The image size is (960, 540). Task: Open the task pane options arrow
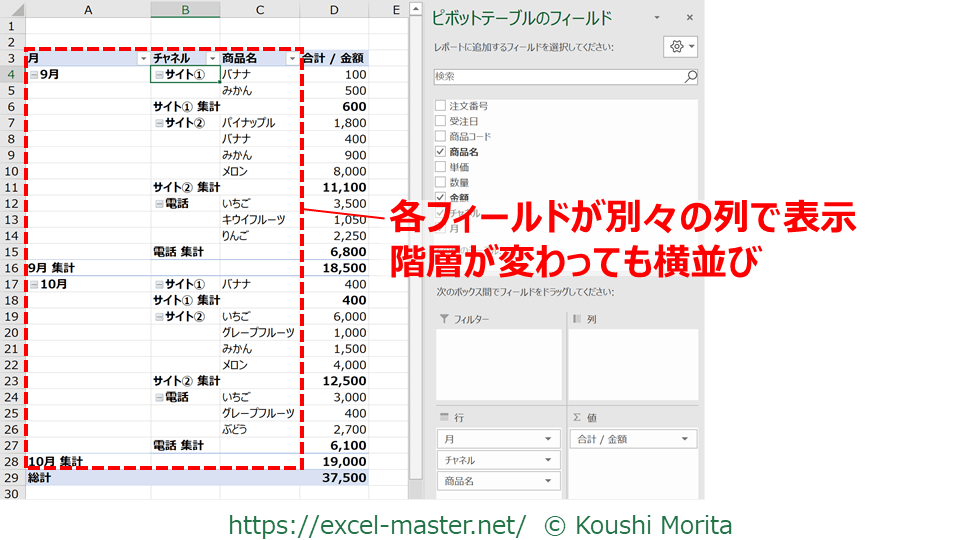coord(657,18)
